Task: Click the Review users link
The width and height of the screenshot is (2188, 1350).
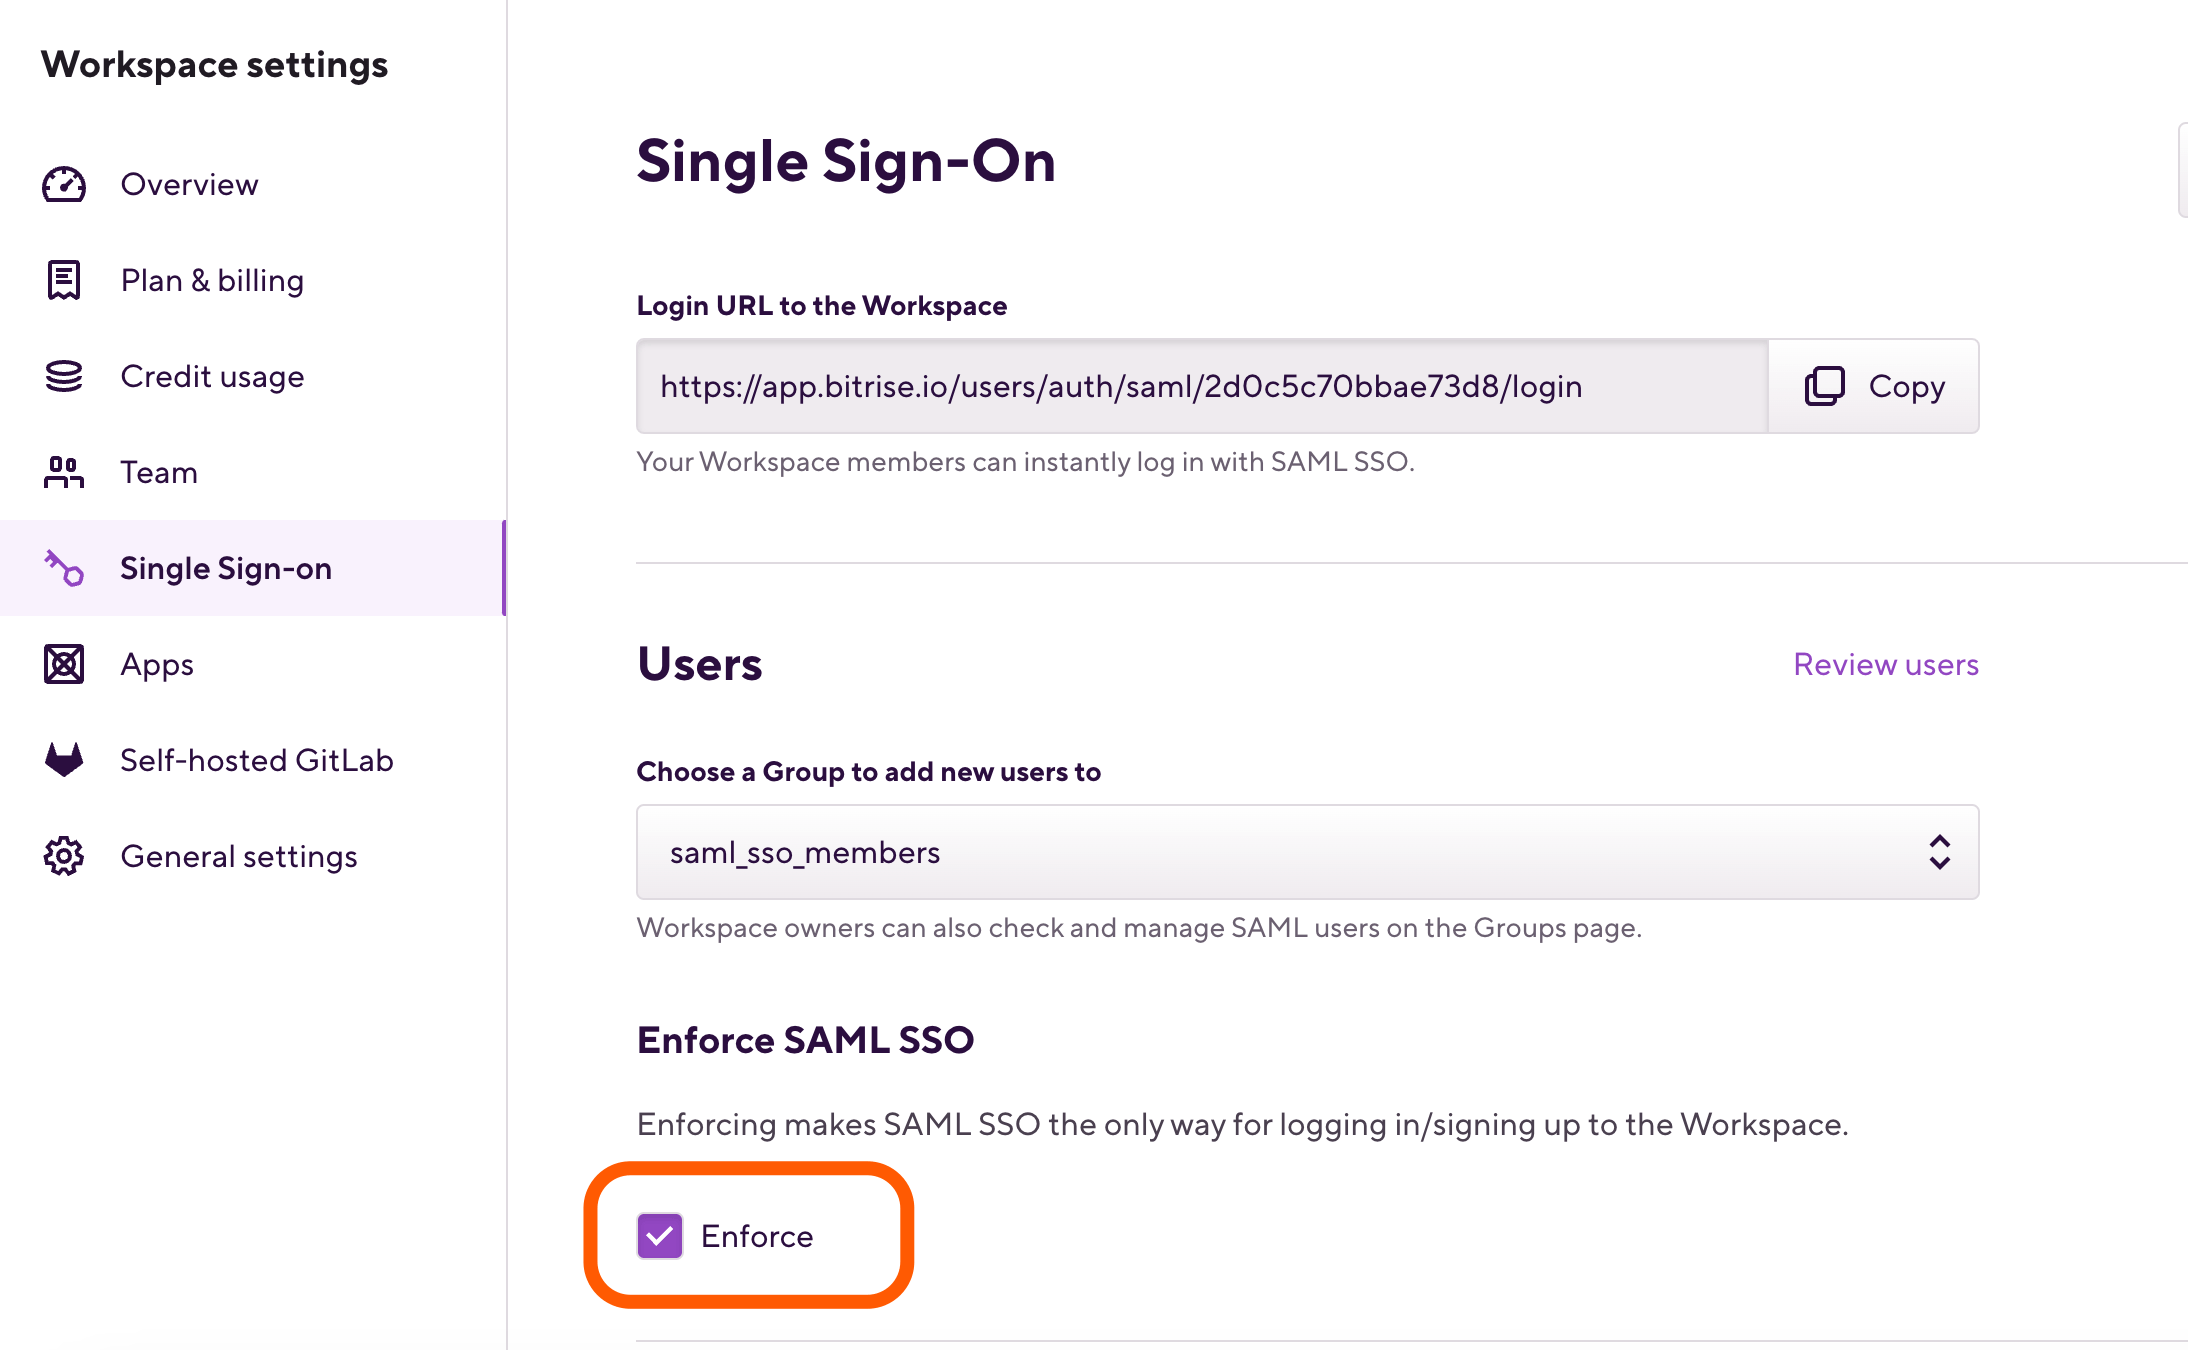Action: [1886, 663]
